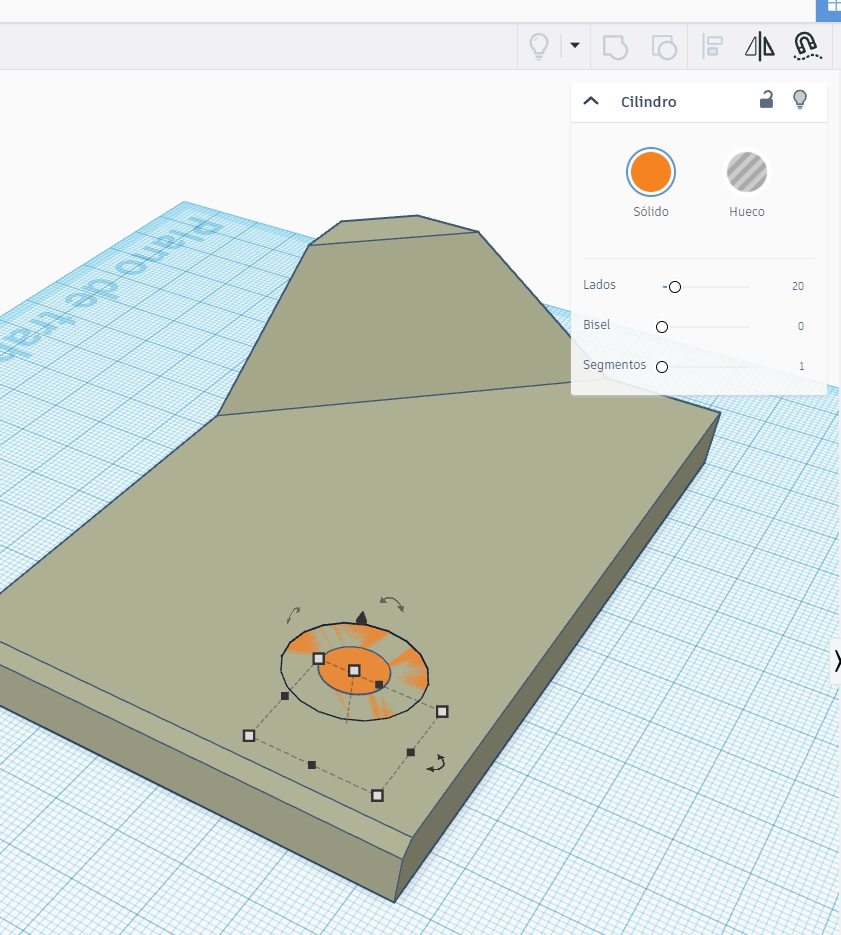Click the Segmentos slider handle
The width and height of the screenshot is (841, 935).
(662, 367)
